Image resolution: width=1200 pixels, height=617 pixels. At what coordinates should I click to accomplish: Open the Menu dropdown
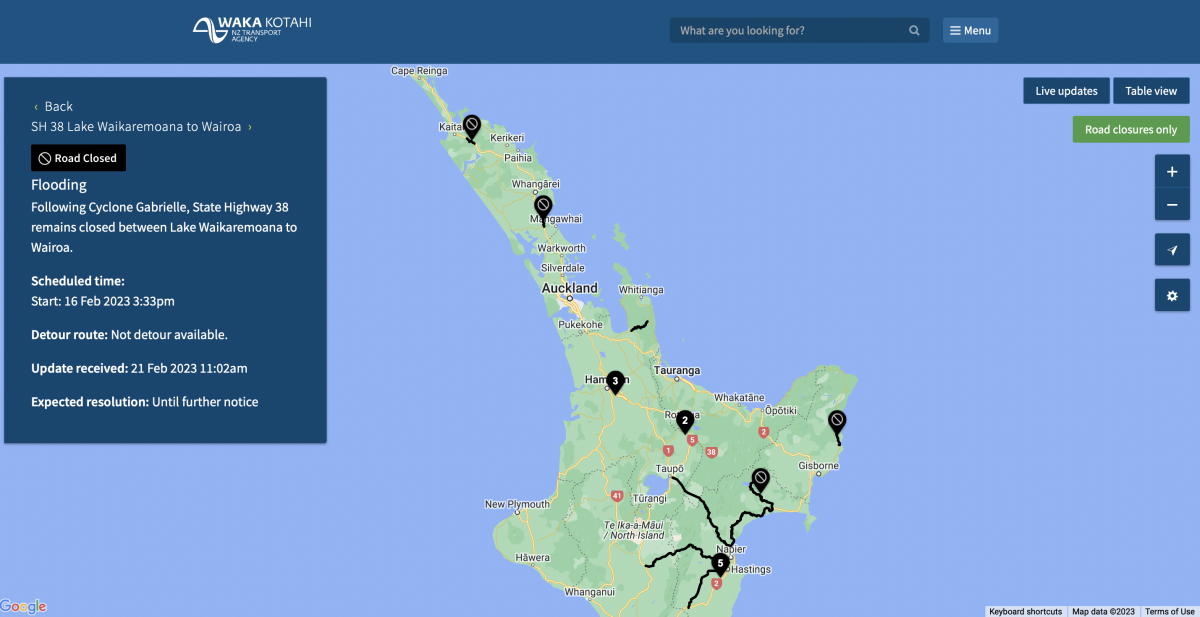(x=969, y=30)
